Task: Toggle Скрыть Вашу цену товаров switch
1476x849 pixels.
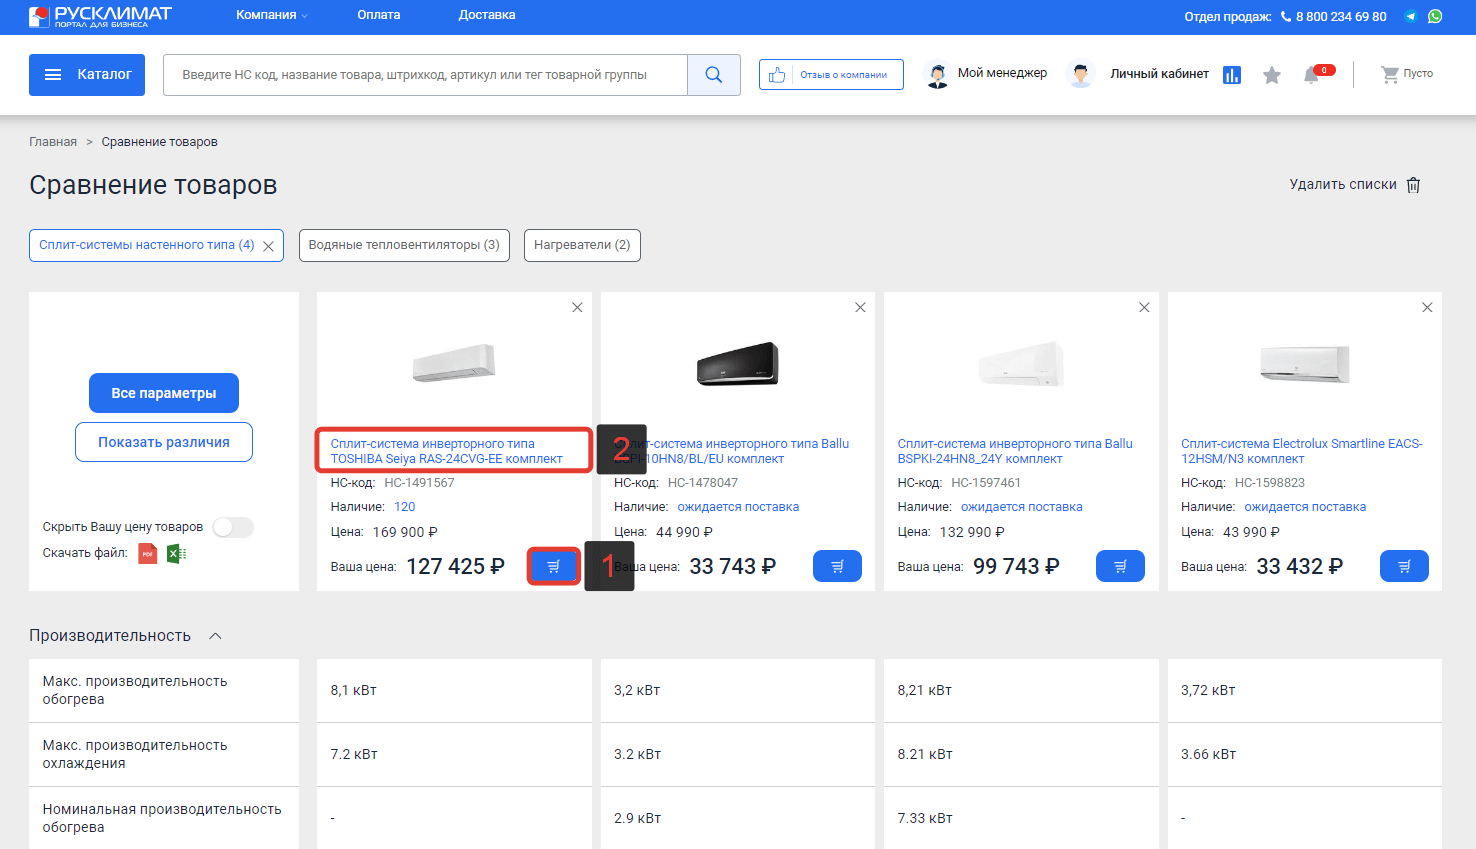Action: click(x=233, y=527)
